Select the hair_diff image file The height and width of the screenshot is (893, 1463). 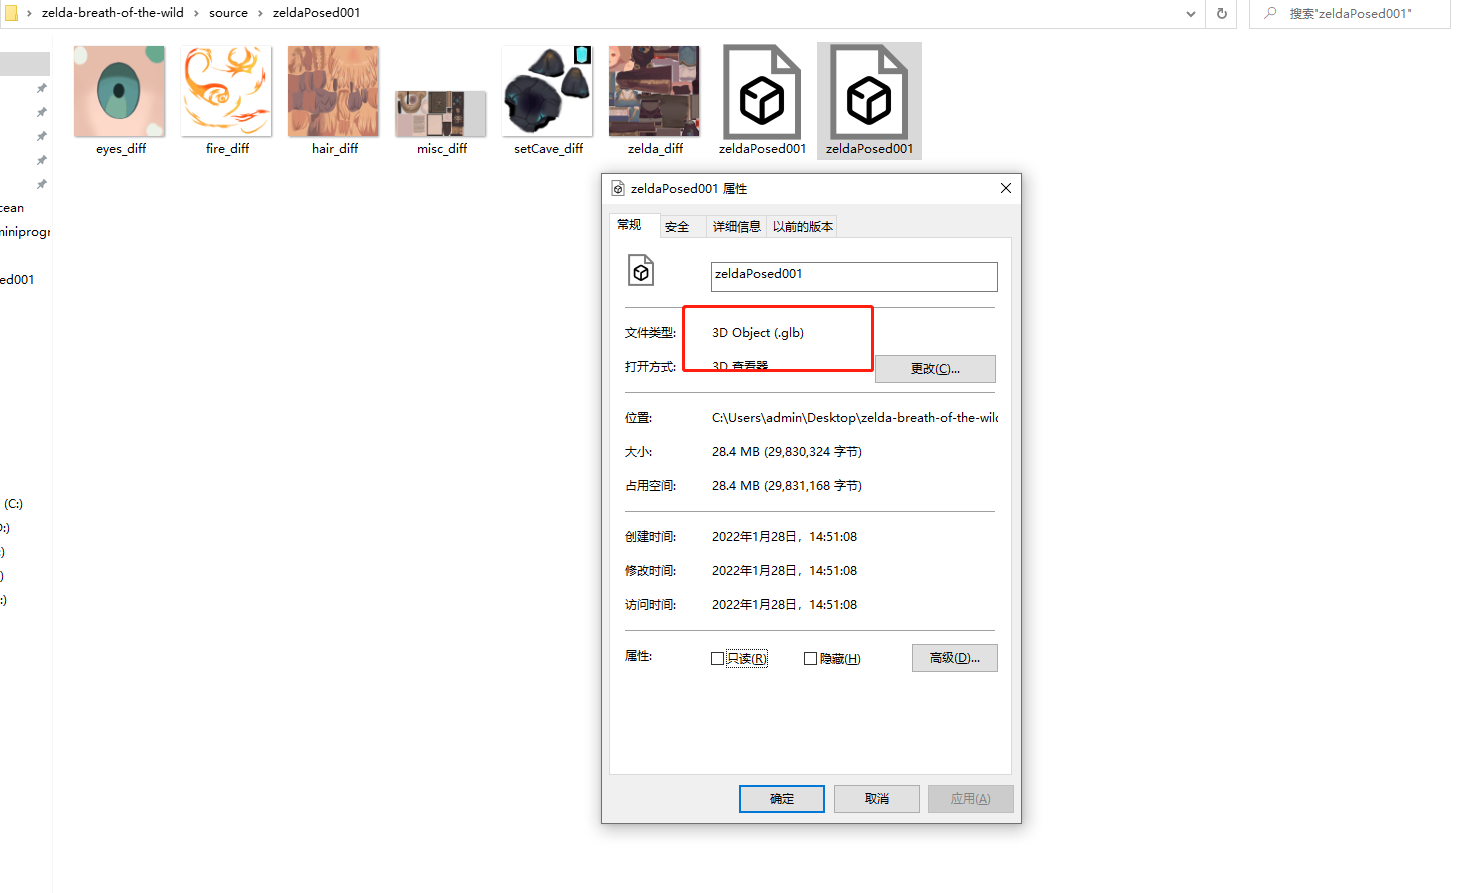[x=334, y=101]
